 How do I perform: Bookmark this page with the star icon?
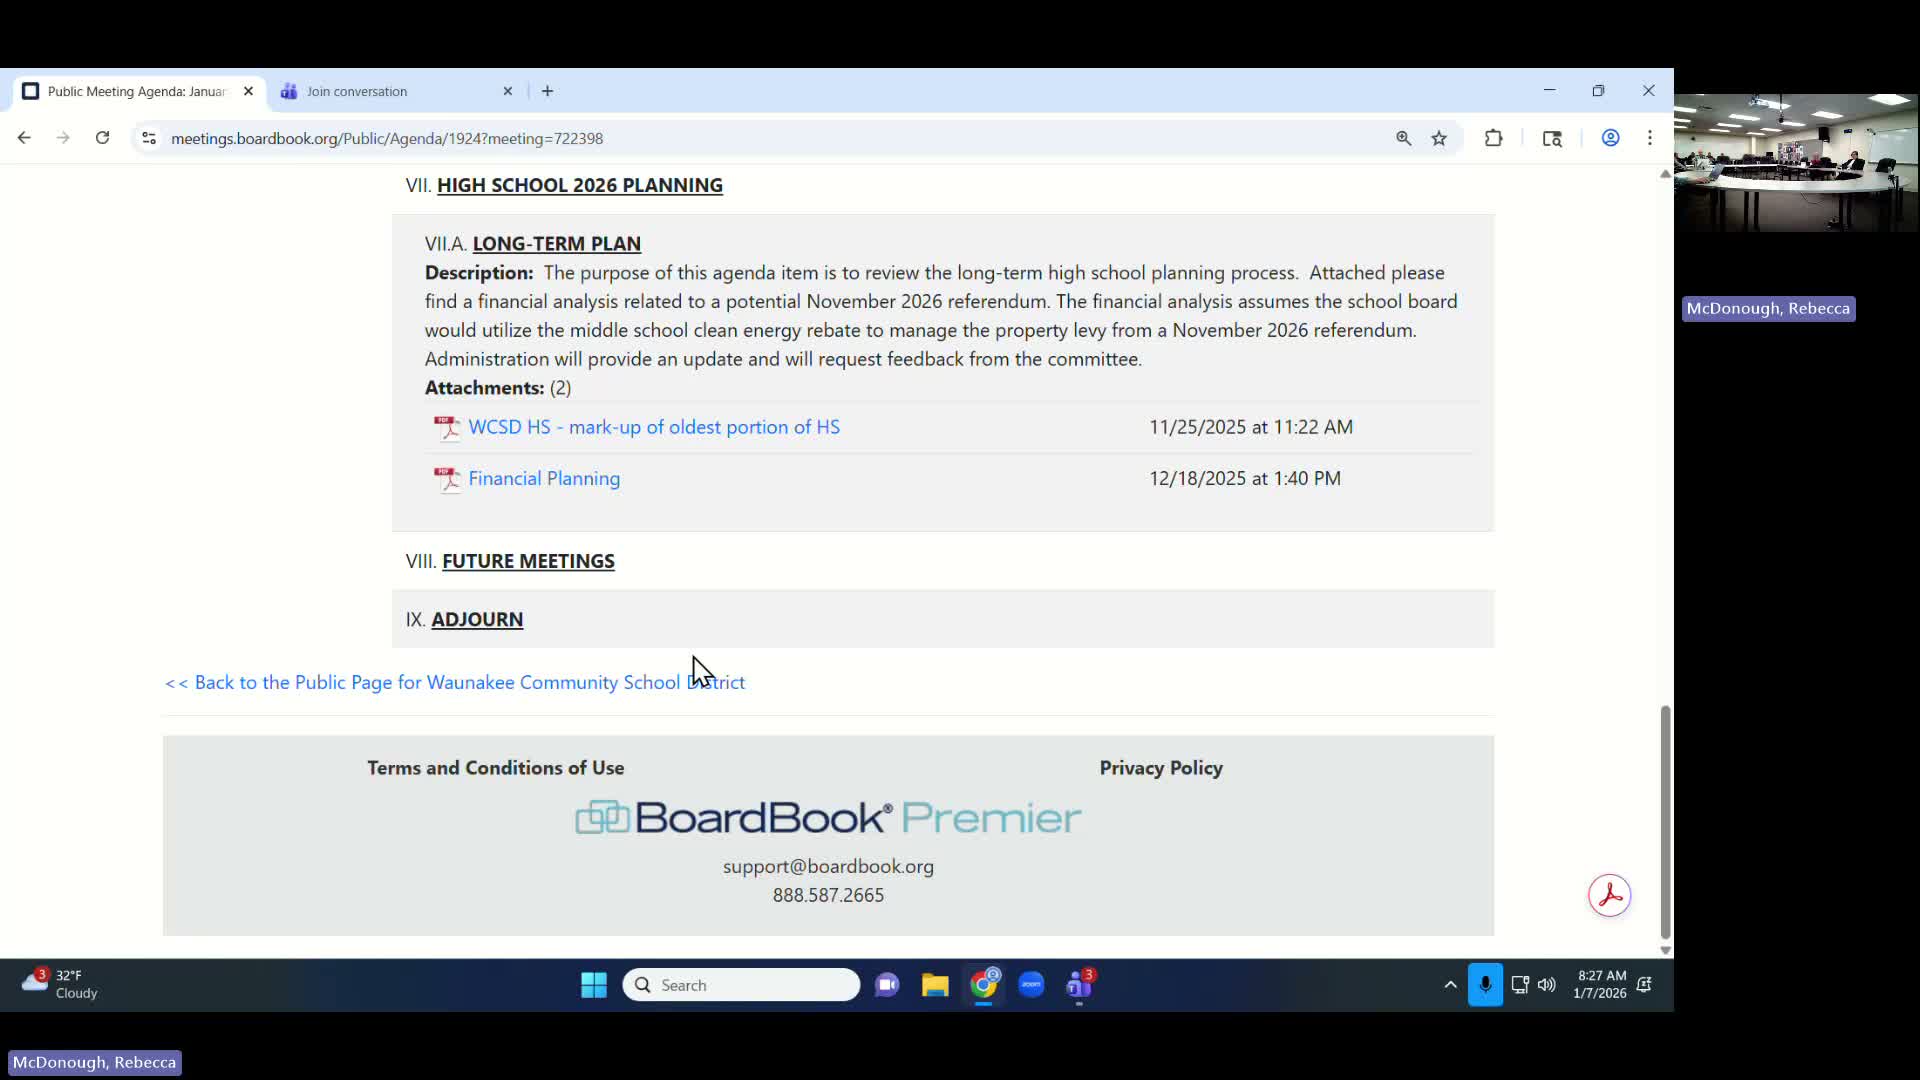pos(1439,138)
